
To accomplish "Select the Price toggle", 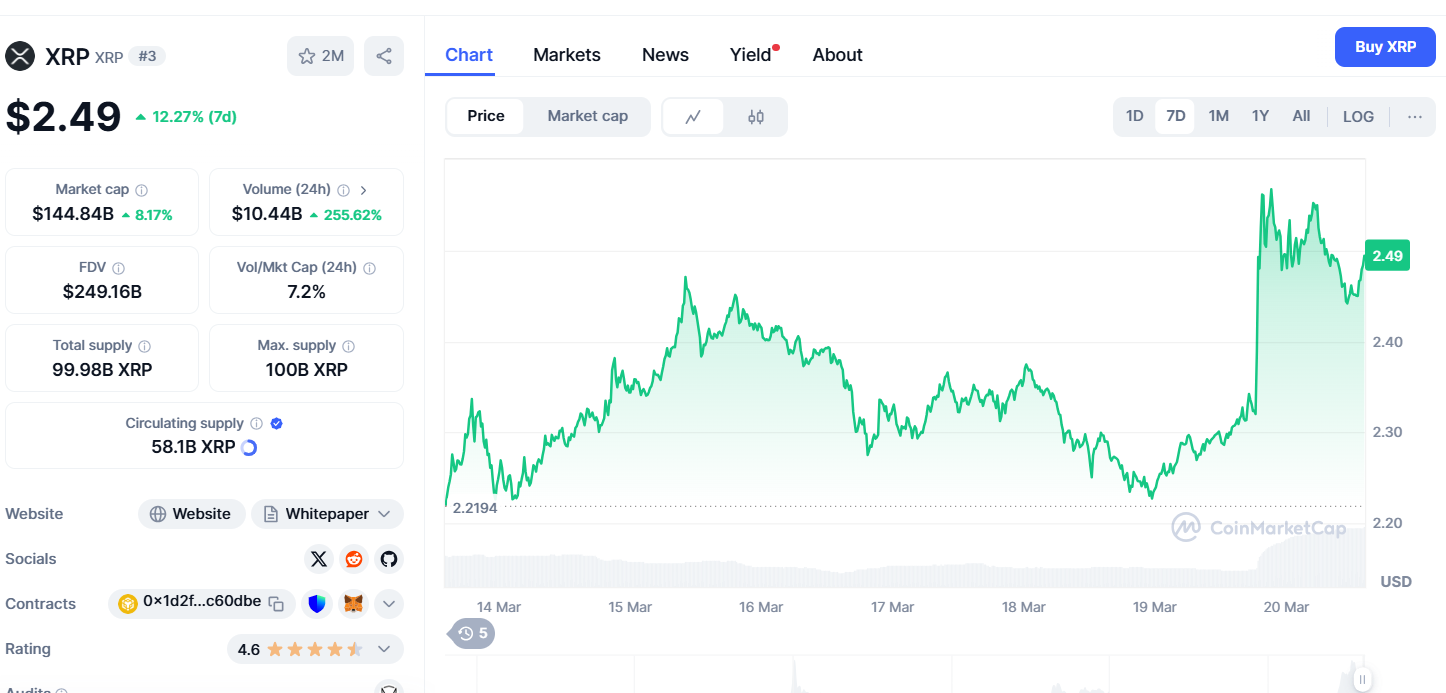I will 486,116.
